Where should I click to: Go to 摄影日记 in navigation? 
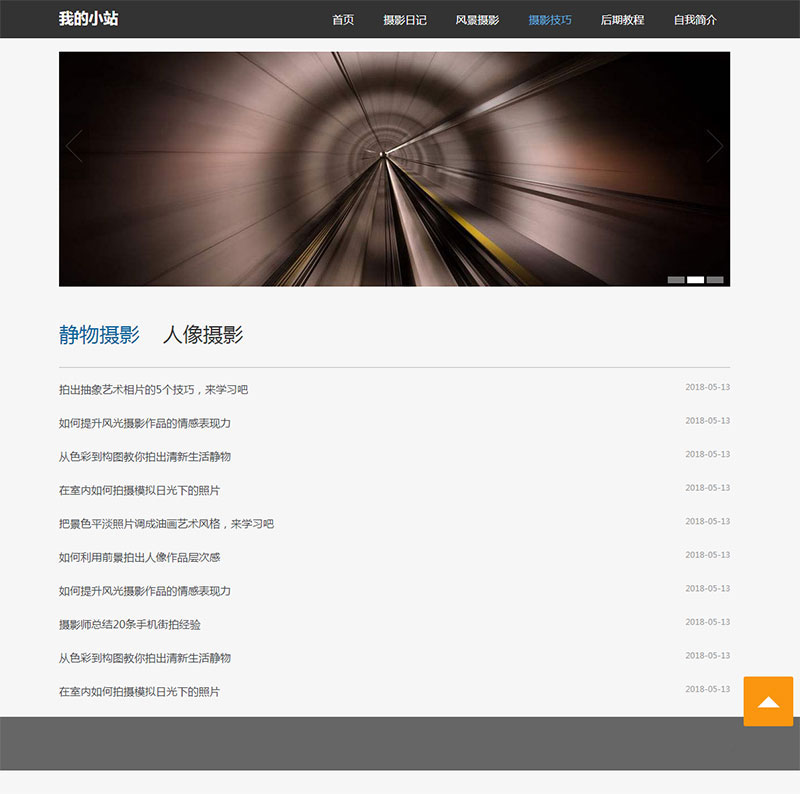(405, 20)
